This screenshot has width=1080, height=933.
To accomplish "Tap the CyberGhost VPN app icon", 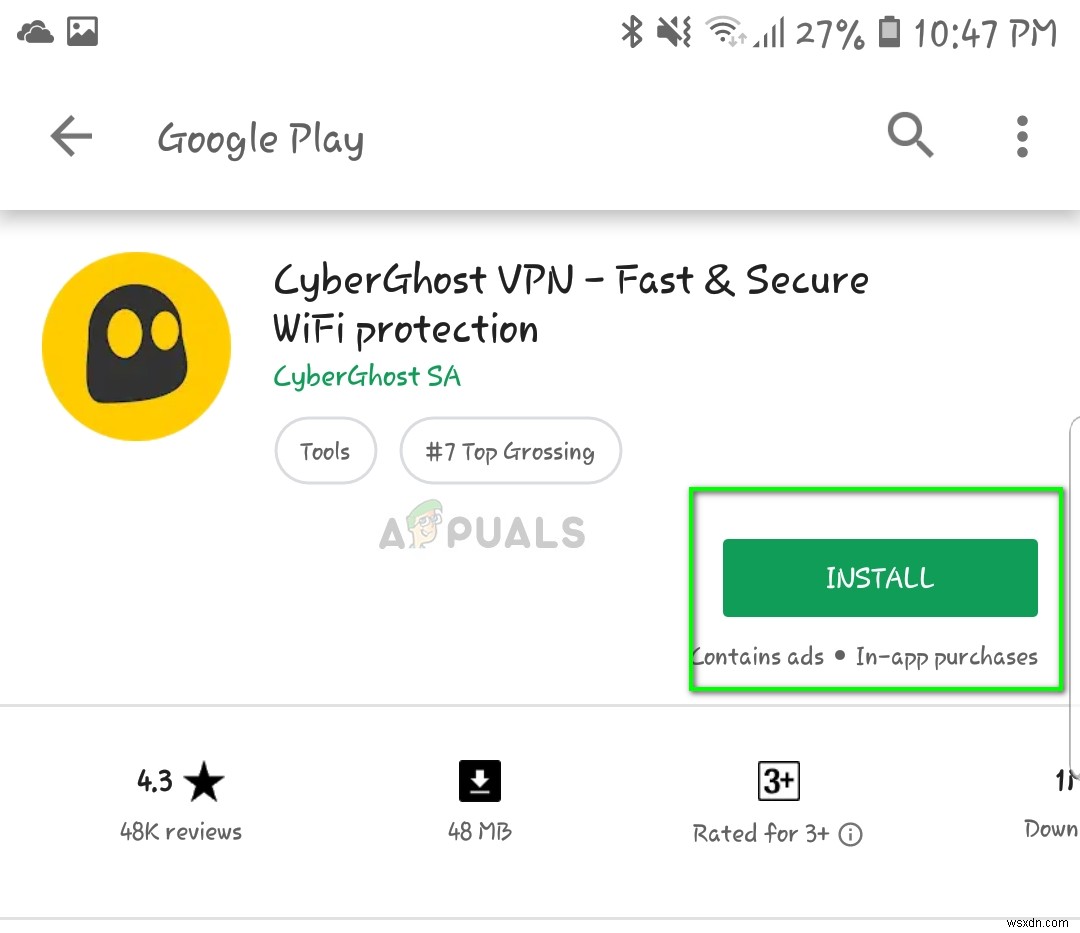I will (x=136, y=346).
